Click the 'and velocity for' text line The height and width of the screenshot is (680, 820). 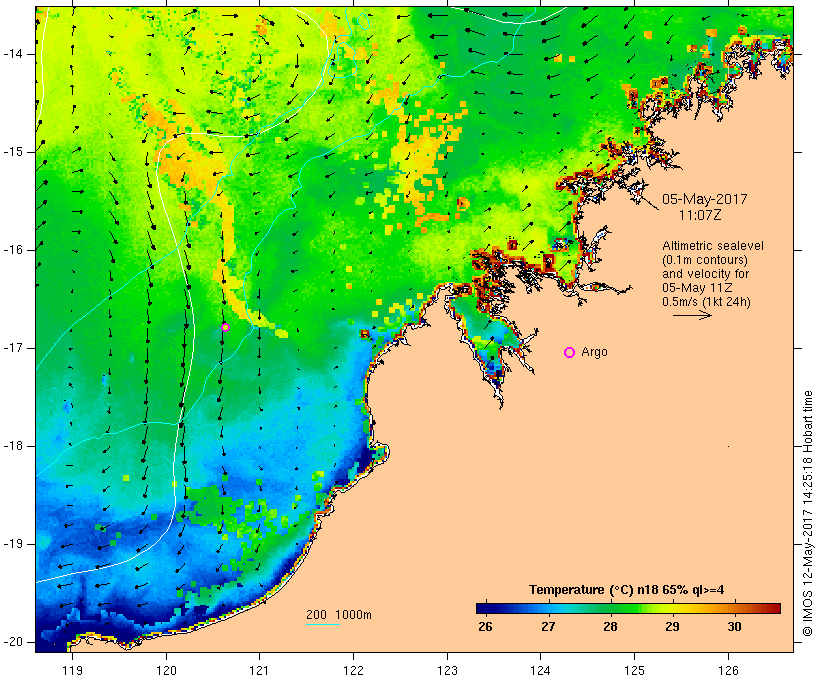[705, 274]
